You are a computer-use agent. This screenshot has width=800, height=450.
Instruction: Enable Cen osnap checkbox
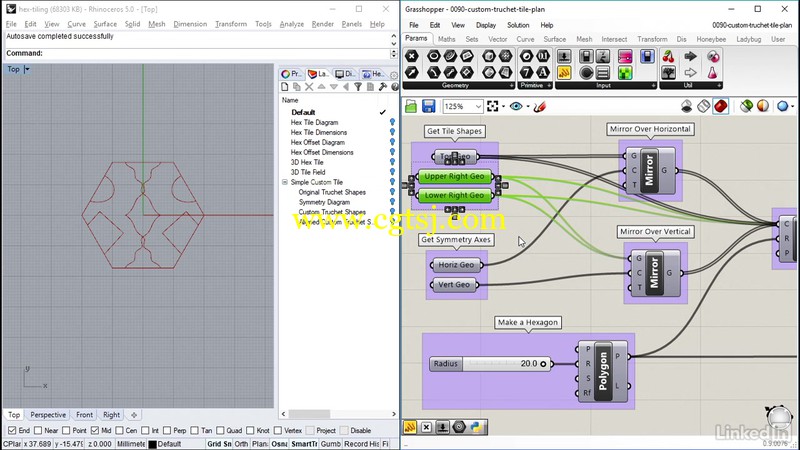click(x=119, y=431)
